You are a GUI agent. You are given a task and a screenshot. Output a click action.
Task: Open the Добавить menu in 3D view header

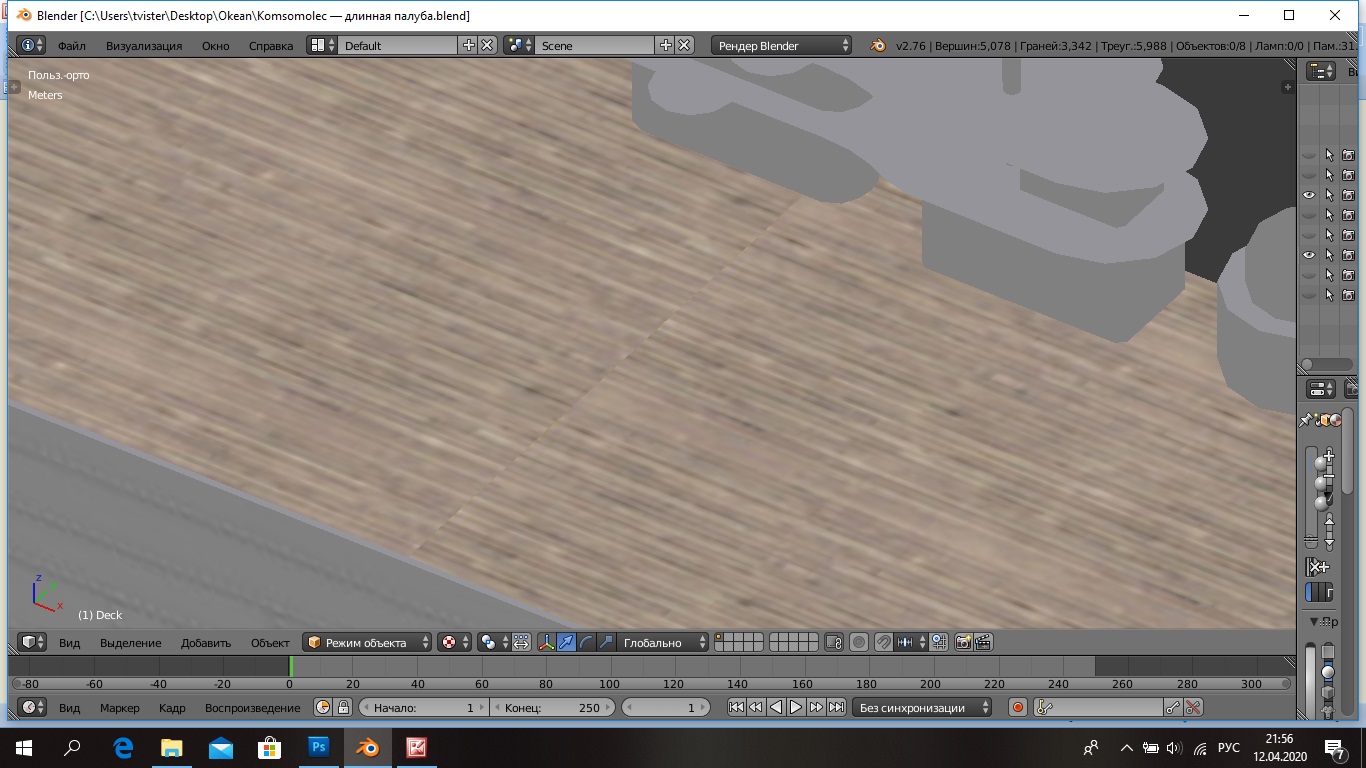pyautogui.click(x=206, y=643)
